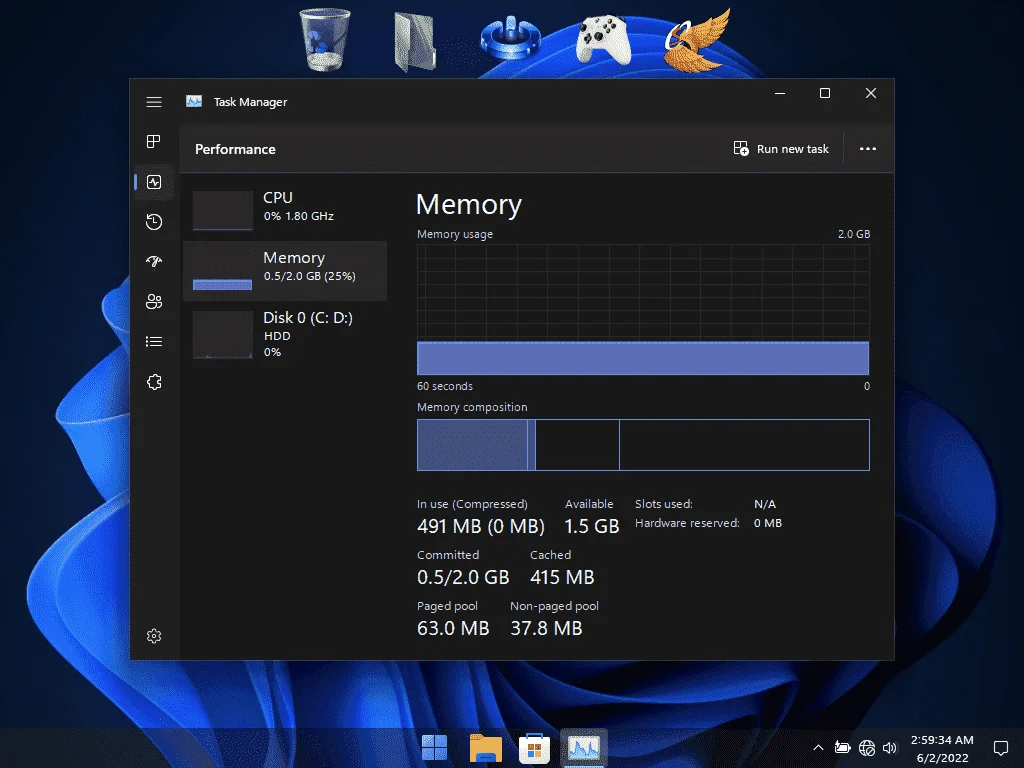Select the Performance page icon in sidebar

click(x=153, y=182)
